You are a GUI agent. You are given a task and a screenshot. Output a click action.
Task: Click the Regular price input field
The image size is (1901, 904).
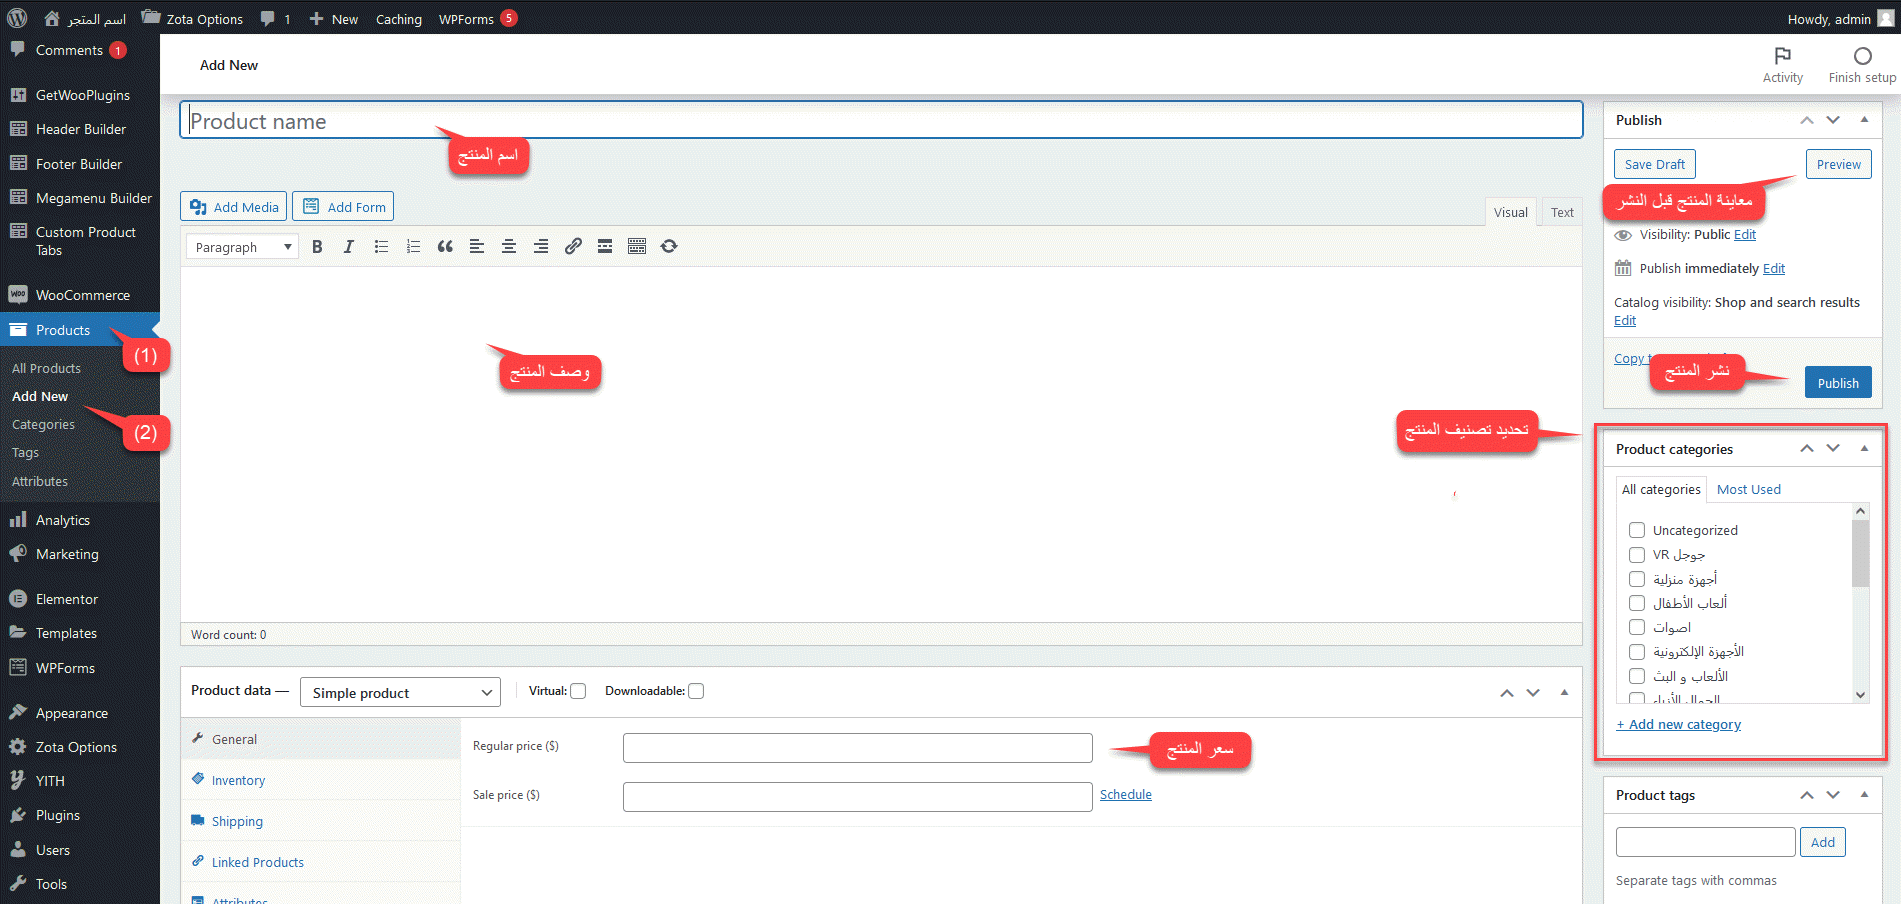click(x=857, y=748)
